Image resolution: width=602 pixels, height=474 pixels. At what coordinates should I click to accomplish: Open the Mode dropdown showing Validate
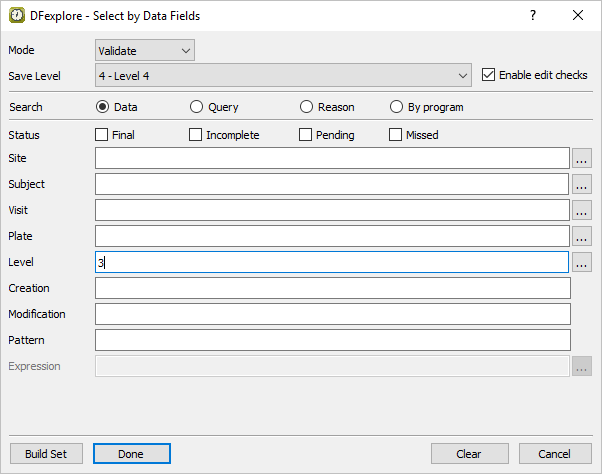click(145, 50)
